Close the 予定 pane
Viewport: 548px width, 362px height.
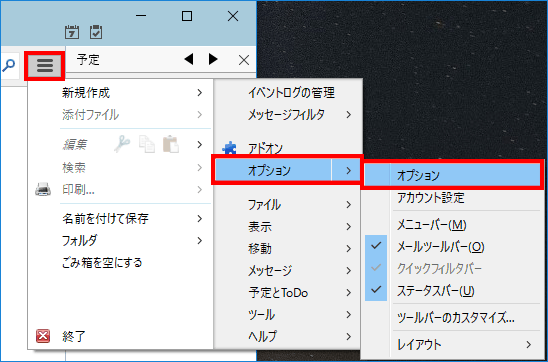(244, 60)
